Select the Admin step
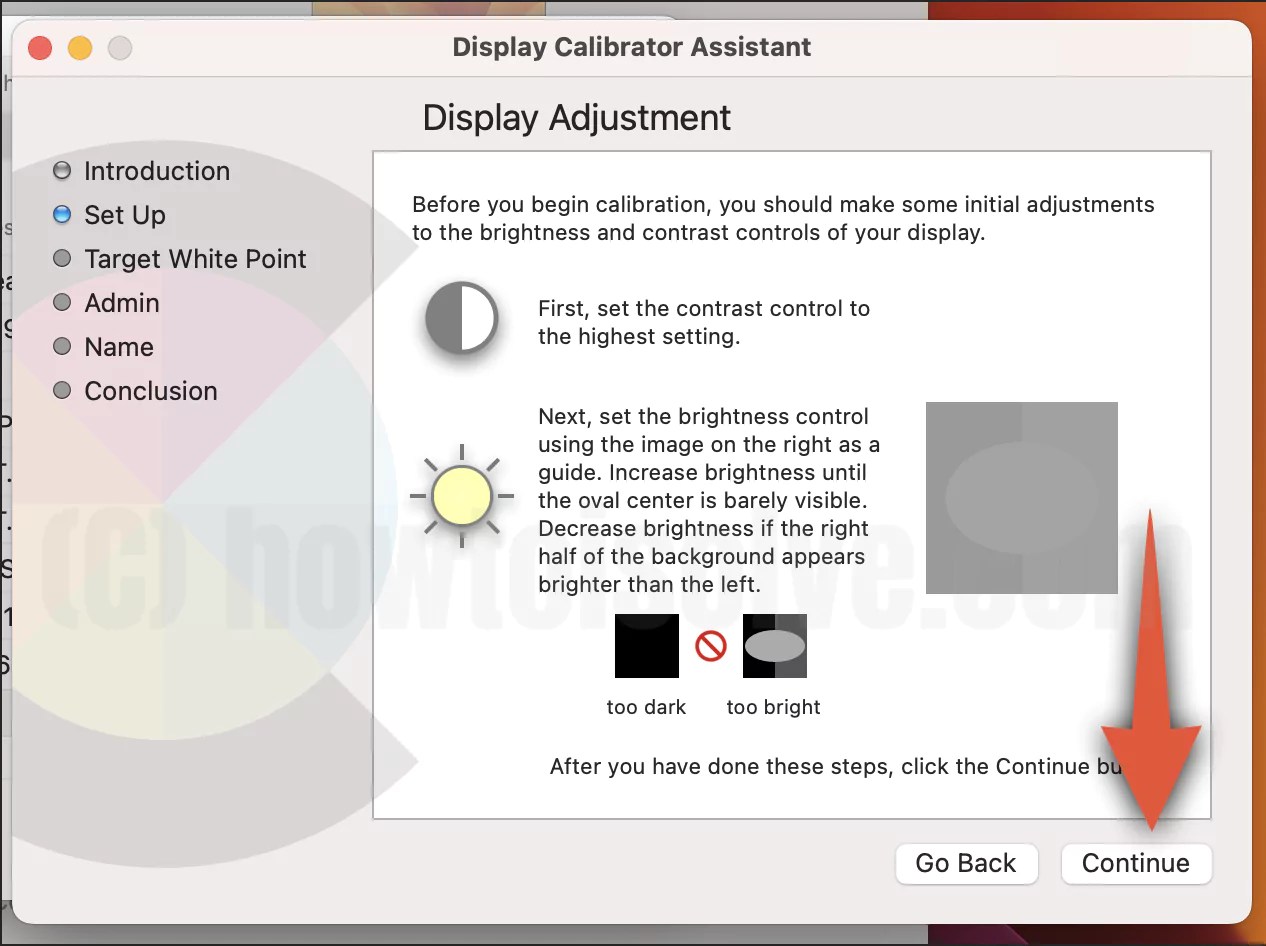 click(122, 303)
